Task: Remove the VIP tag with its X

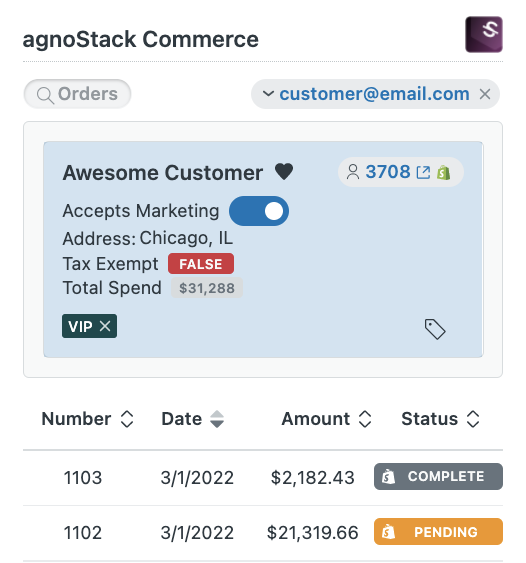Action: (x=105, y=326)
